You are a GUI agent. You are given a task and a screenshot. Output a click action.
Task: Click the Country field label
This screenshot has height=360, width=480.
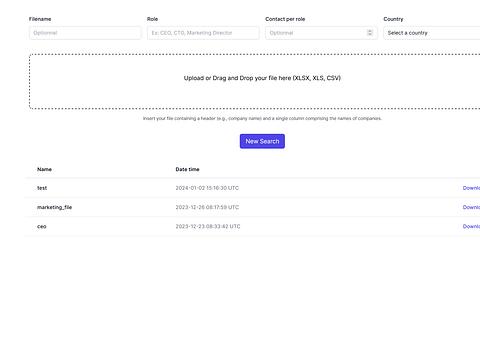click(x=393, y=19)
